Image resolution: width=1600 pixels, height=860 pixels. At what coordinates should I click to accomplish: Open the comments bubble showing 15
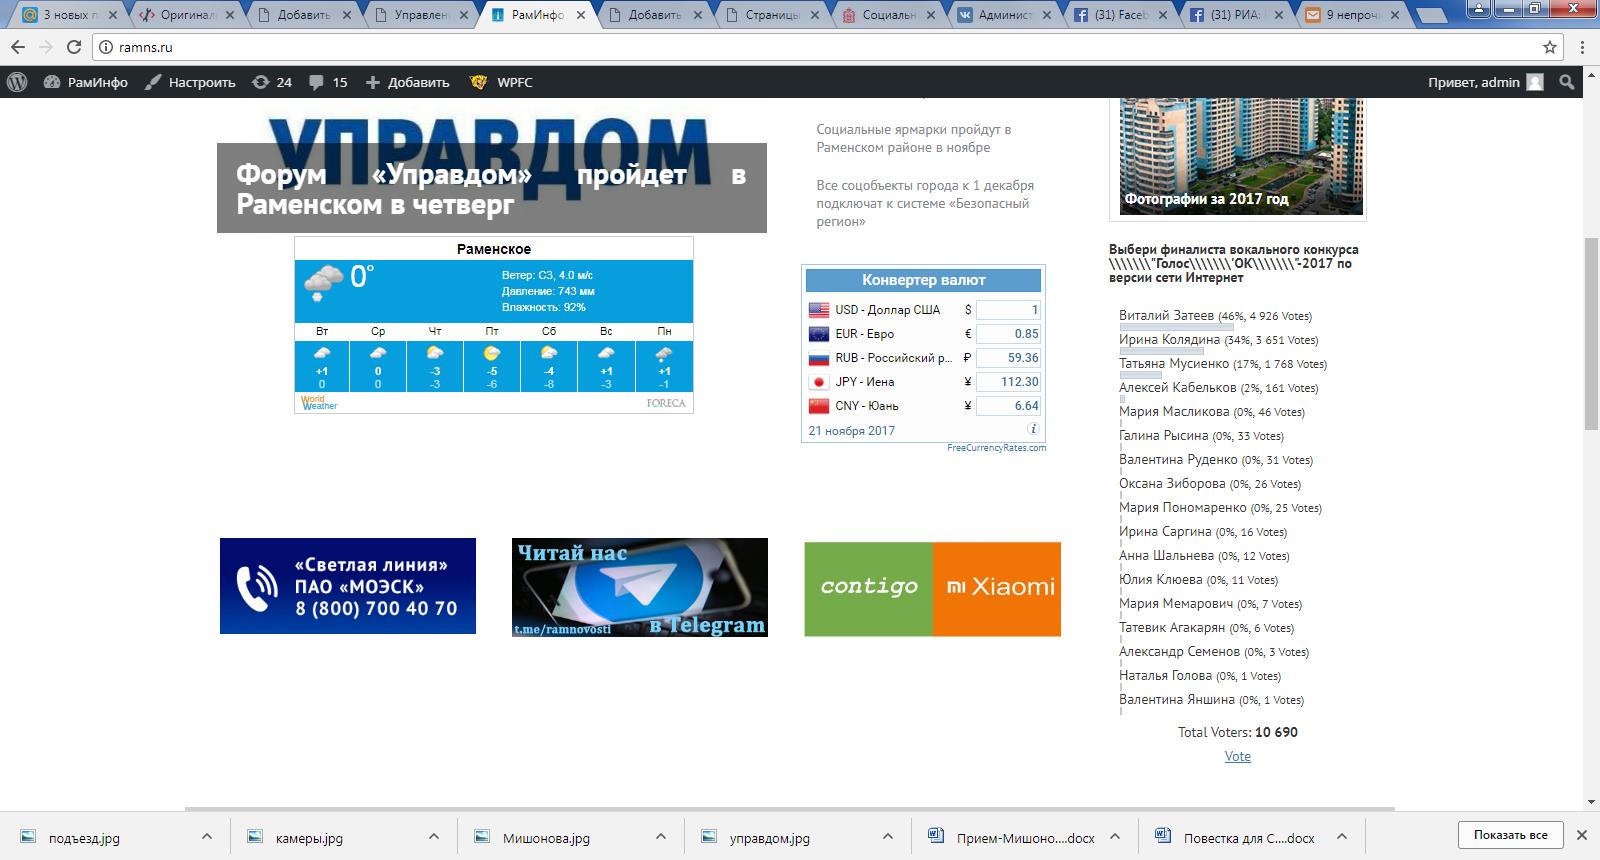(x=328, y=82)
